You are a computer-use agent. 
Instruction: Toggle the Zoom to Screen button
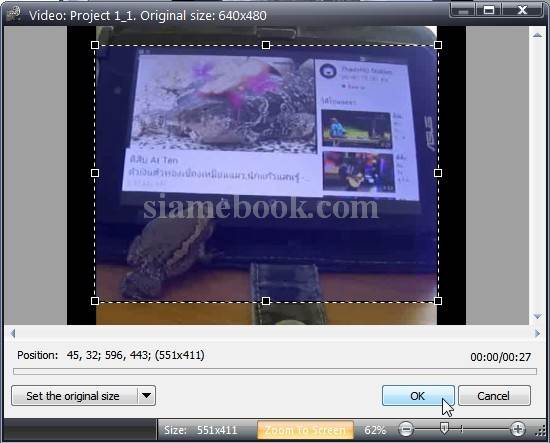305,430
